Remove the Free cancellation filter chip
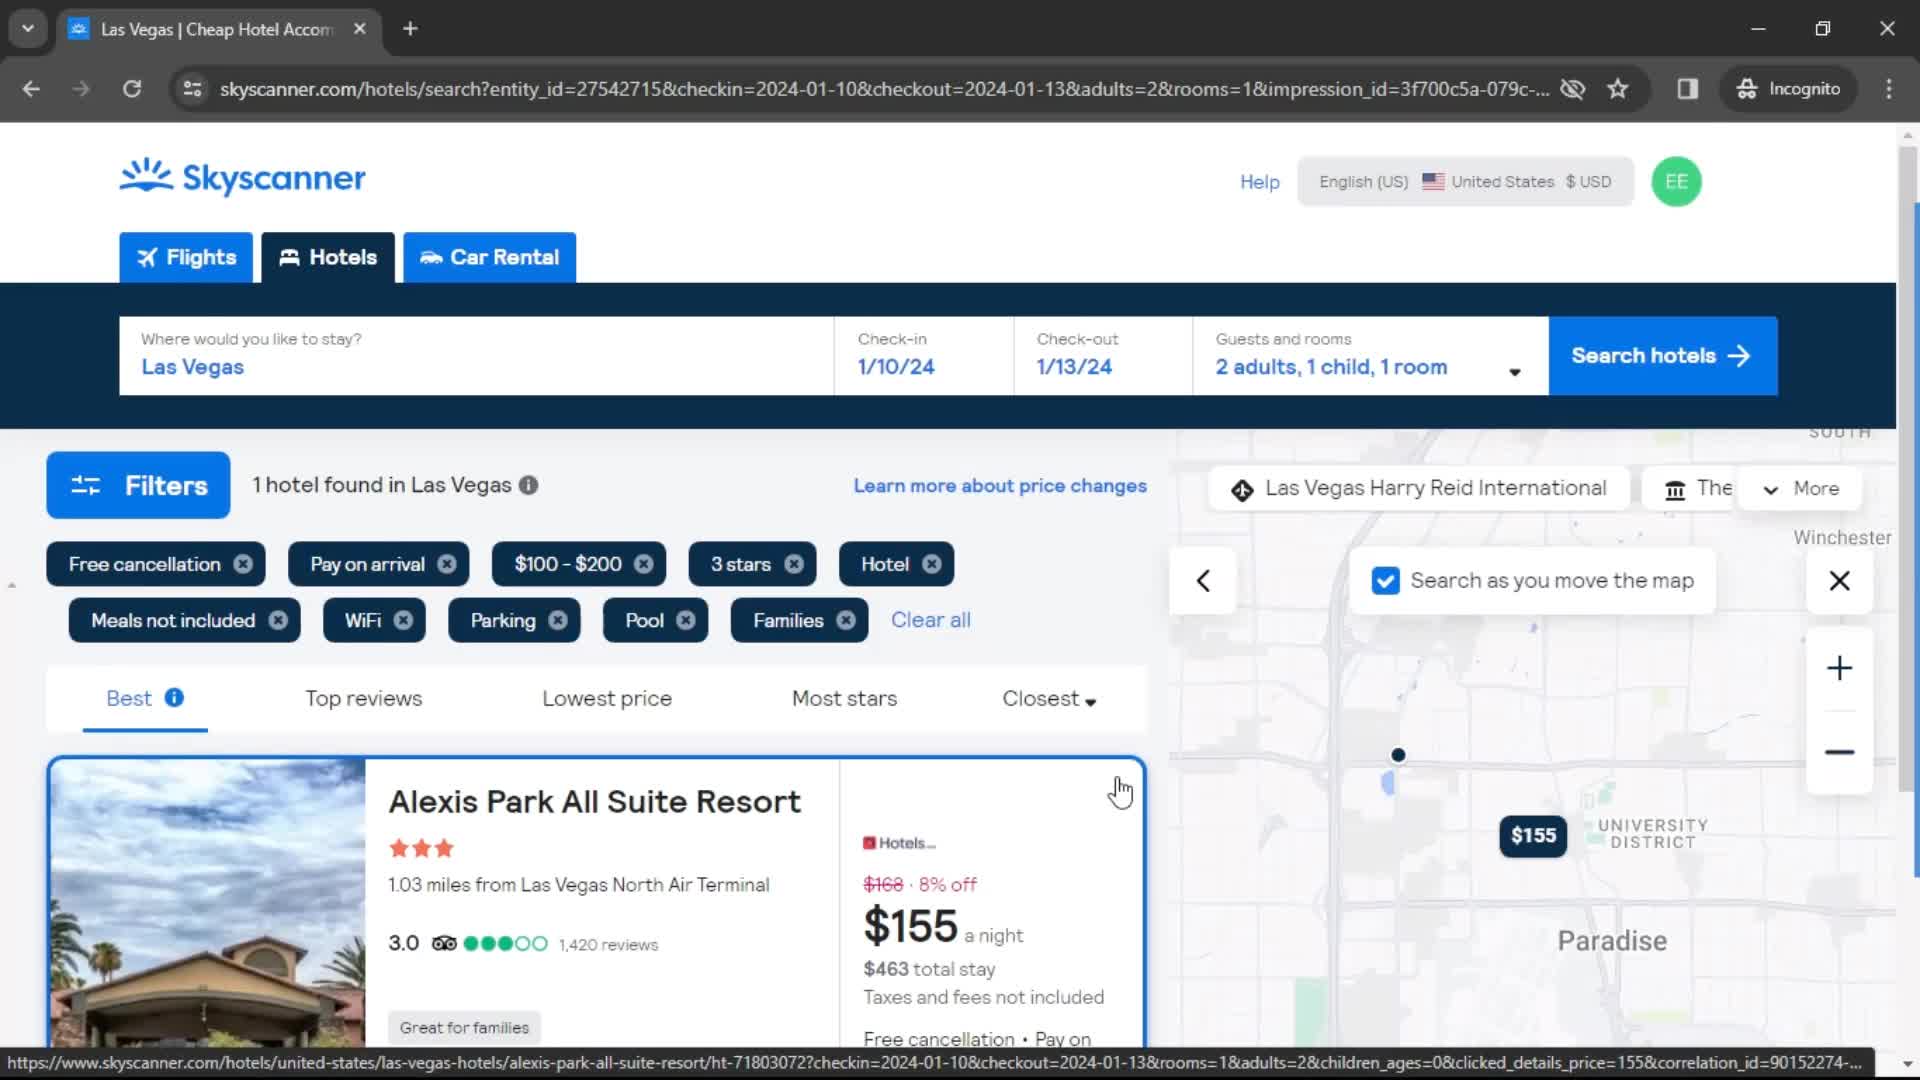The height and width of the screenshot is (1080, 1920). point(243,564)
